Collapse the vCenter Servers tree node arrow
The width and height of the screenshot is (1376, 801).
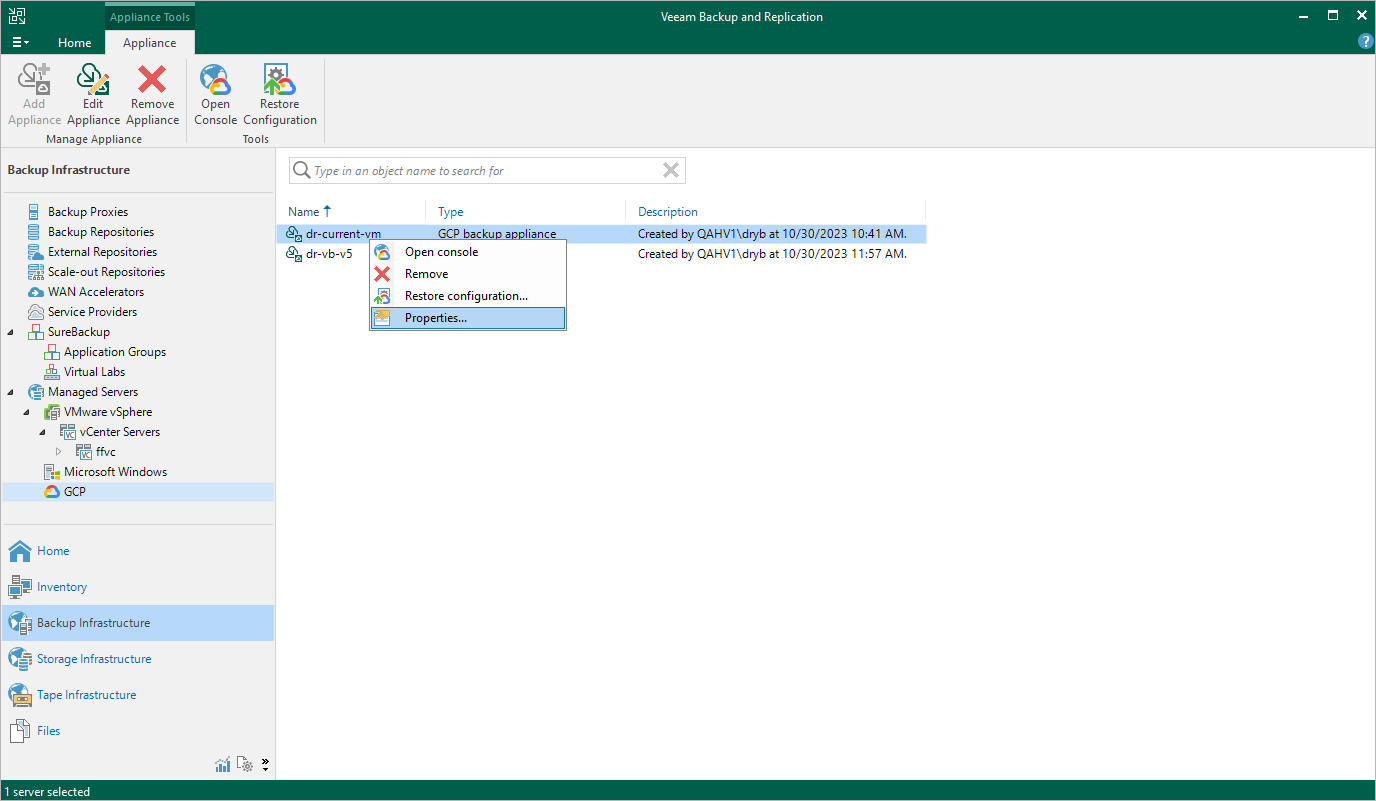pyautogui.click(x=43, y=432)
